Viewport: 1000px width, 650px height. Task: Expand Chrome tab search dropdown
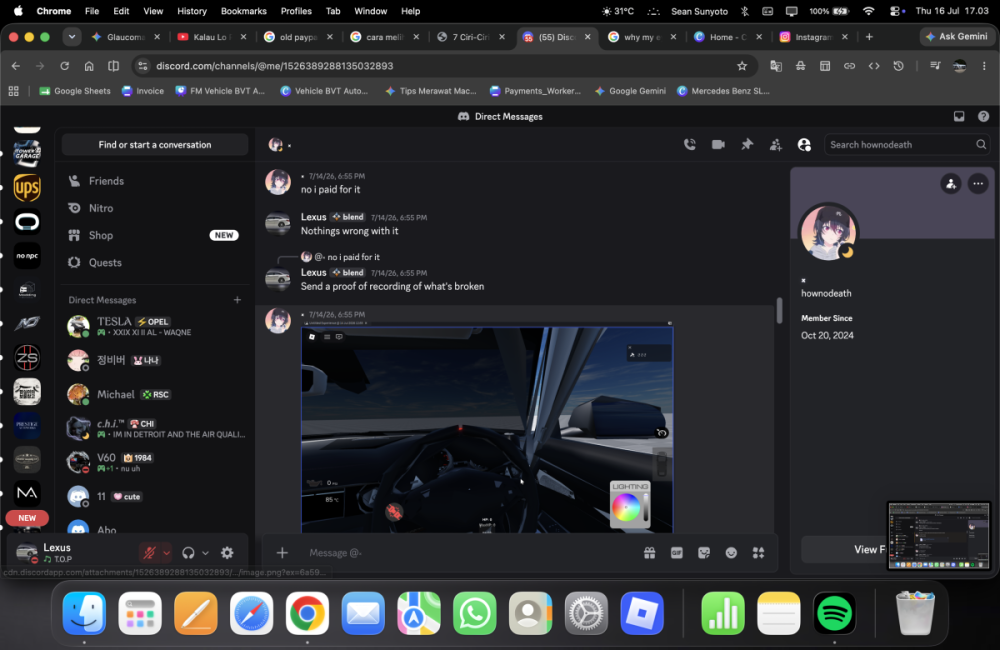(x=72, y=37)
